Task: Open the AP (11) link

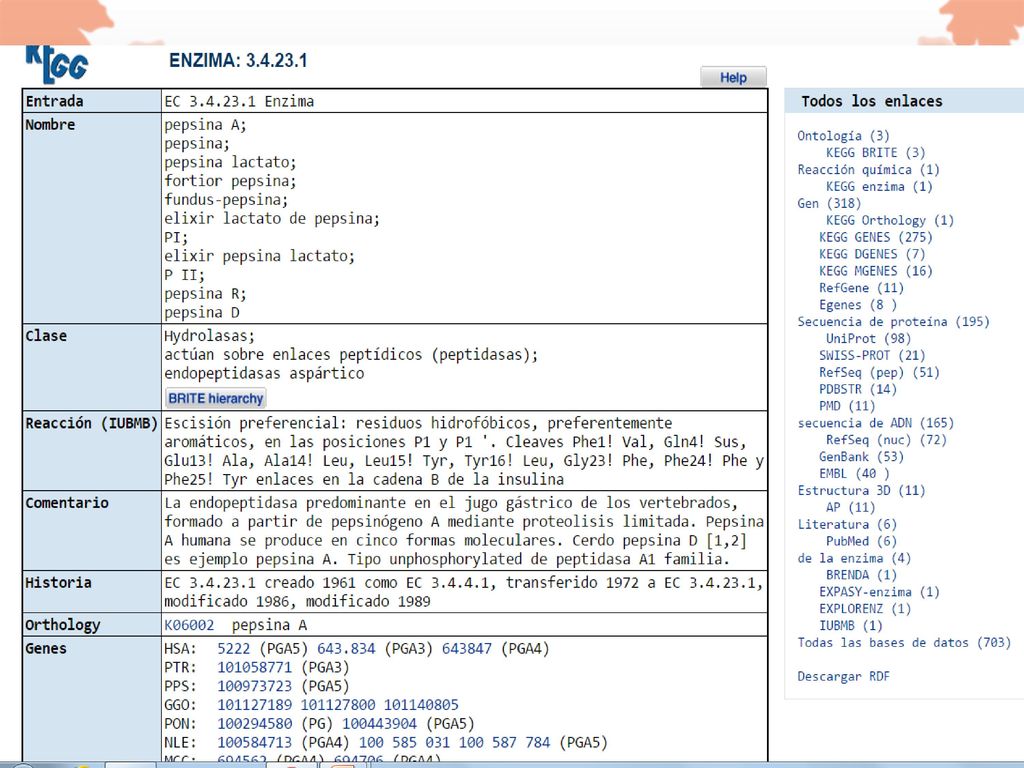Action: (x=850, y=507)
